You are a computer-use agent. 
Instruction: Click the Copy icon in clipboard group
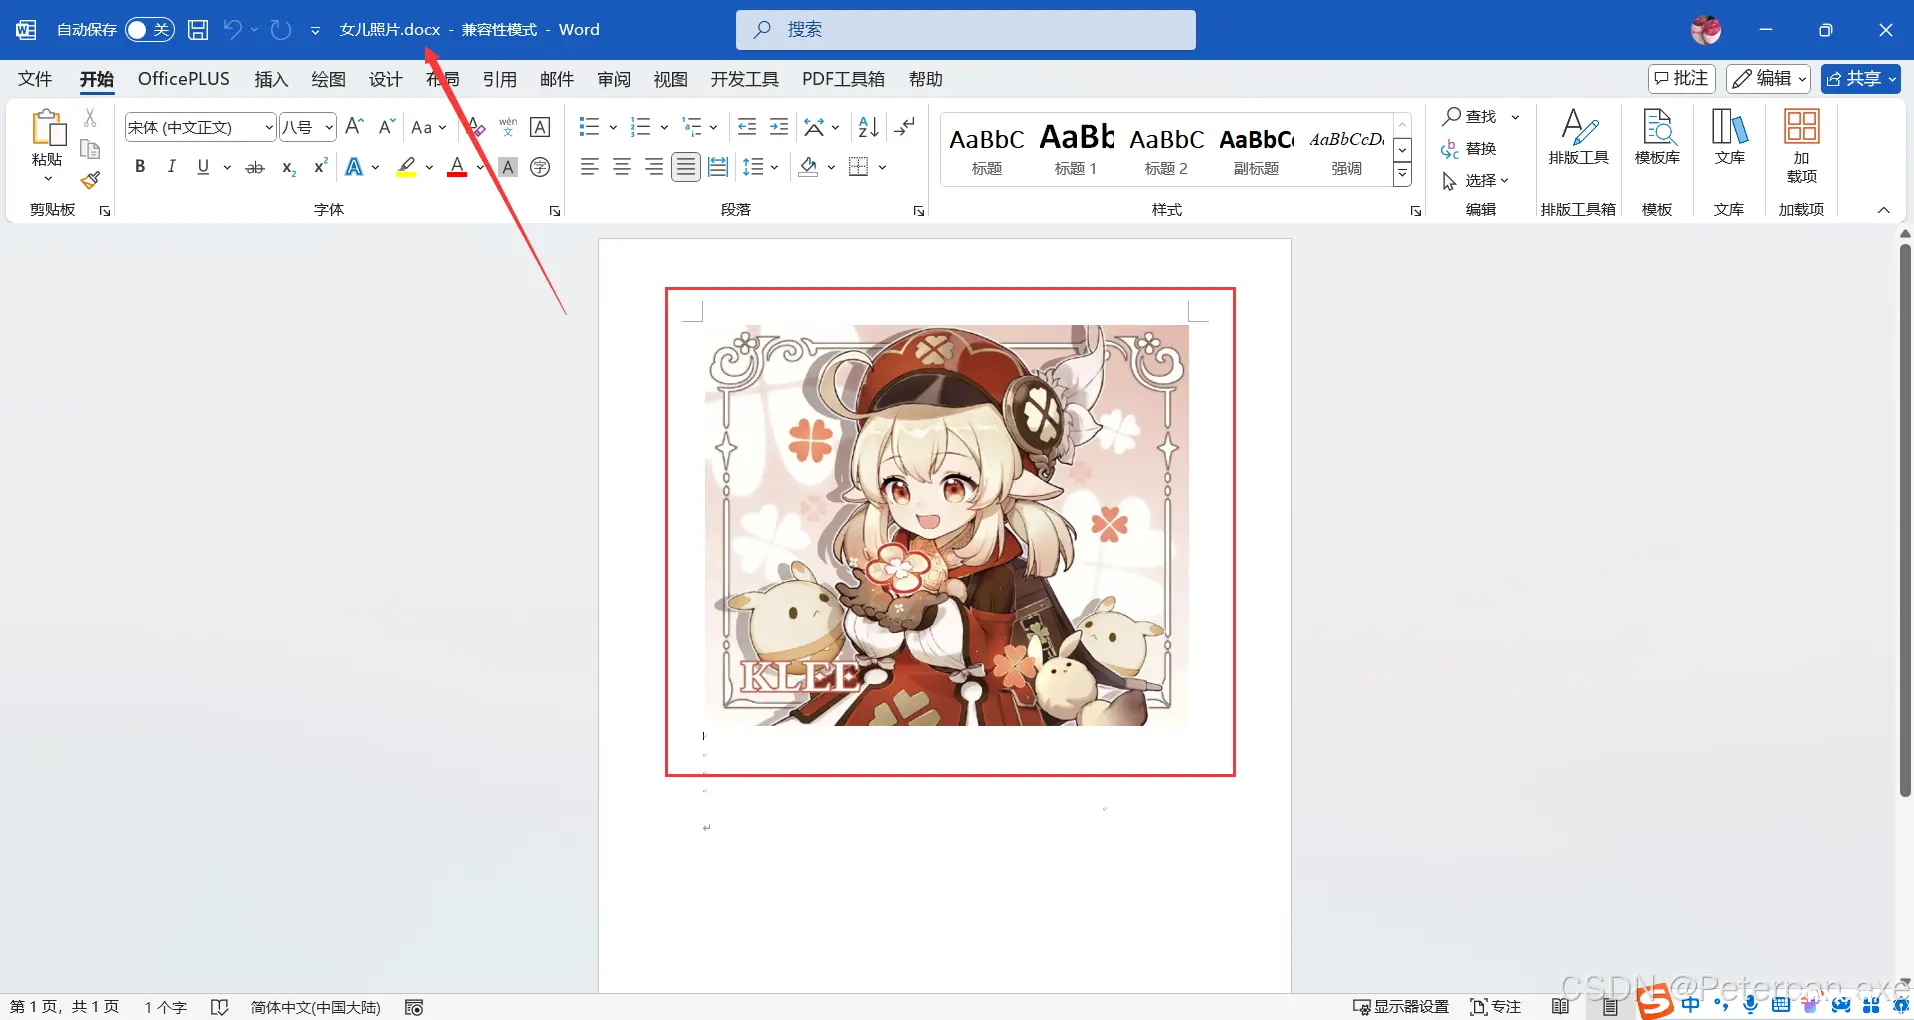coord(90,149)
